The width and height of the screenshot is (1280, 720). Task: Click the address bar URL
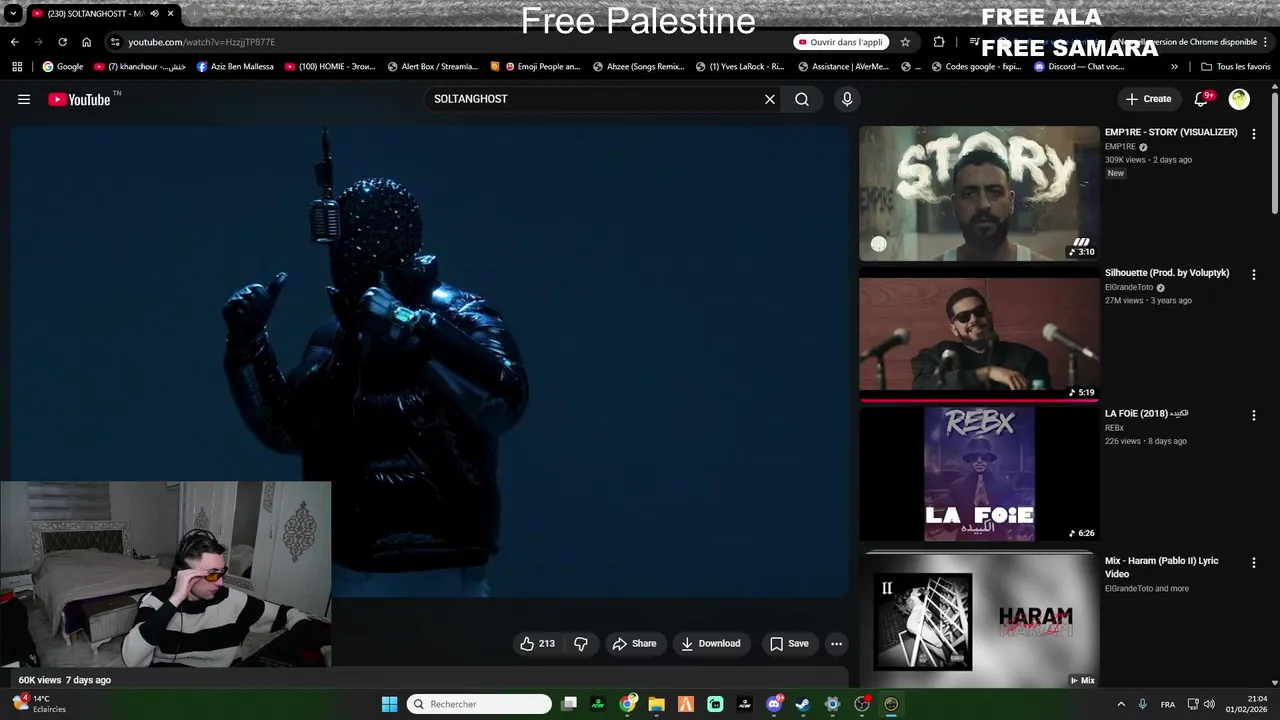[201, 42]
